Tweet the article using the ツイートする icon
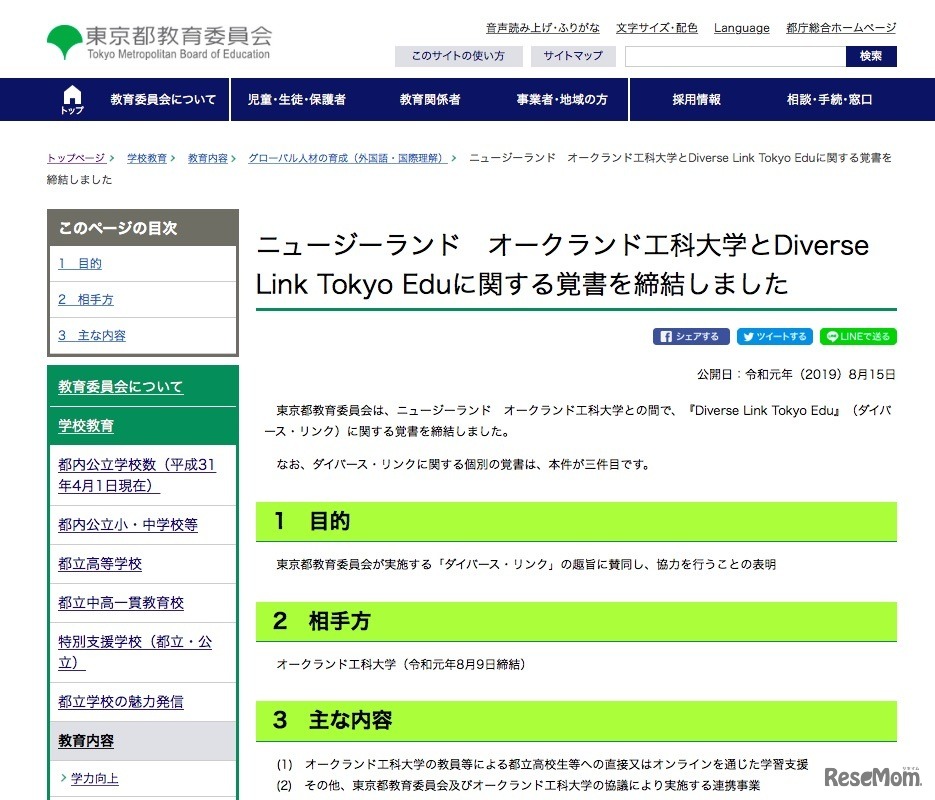 point(775,336)
